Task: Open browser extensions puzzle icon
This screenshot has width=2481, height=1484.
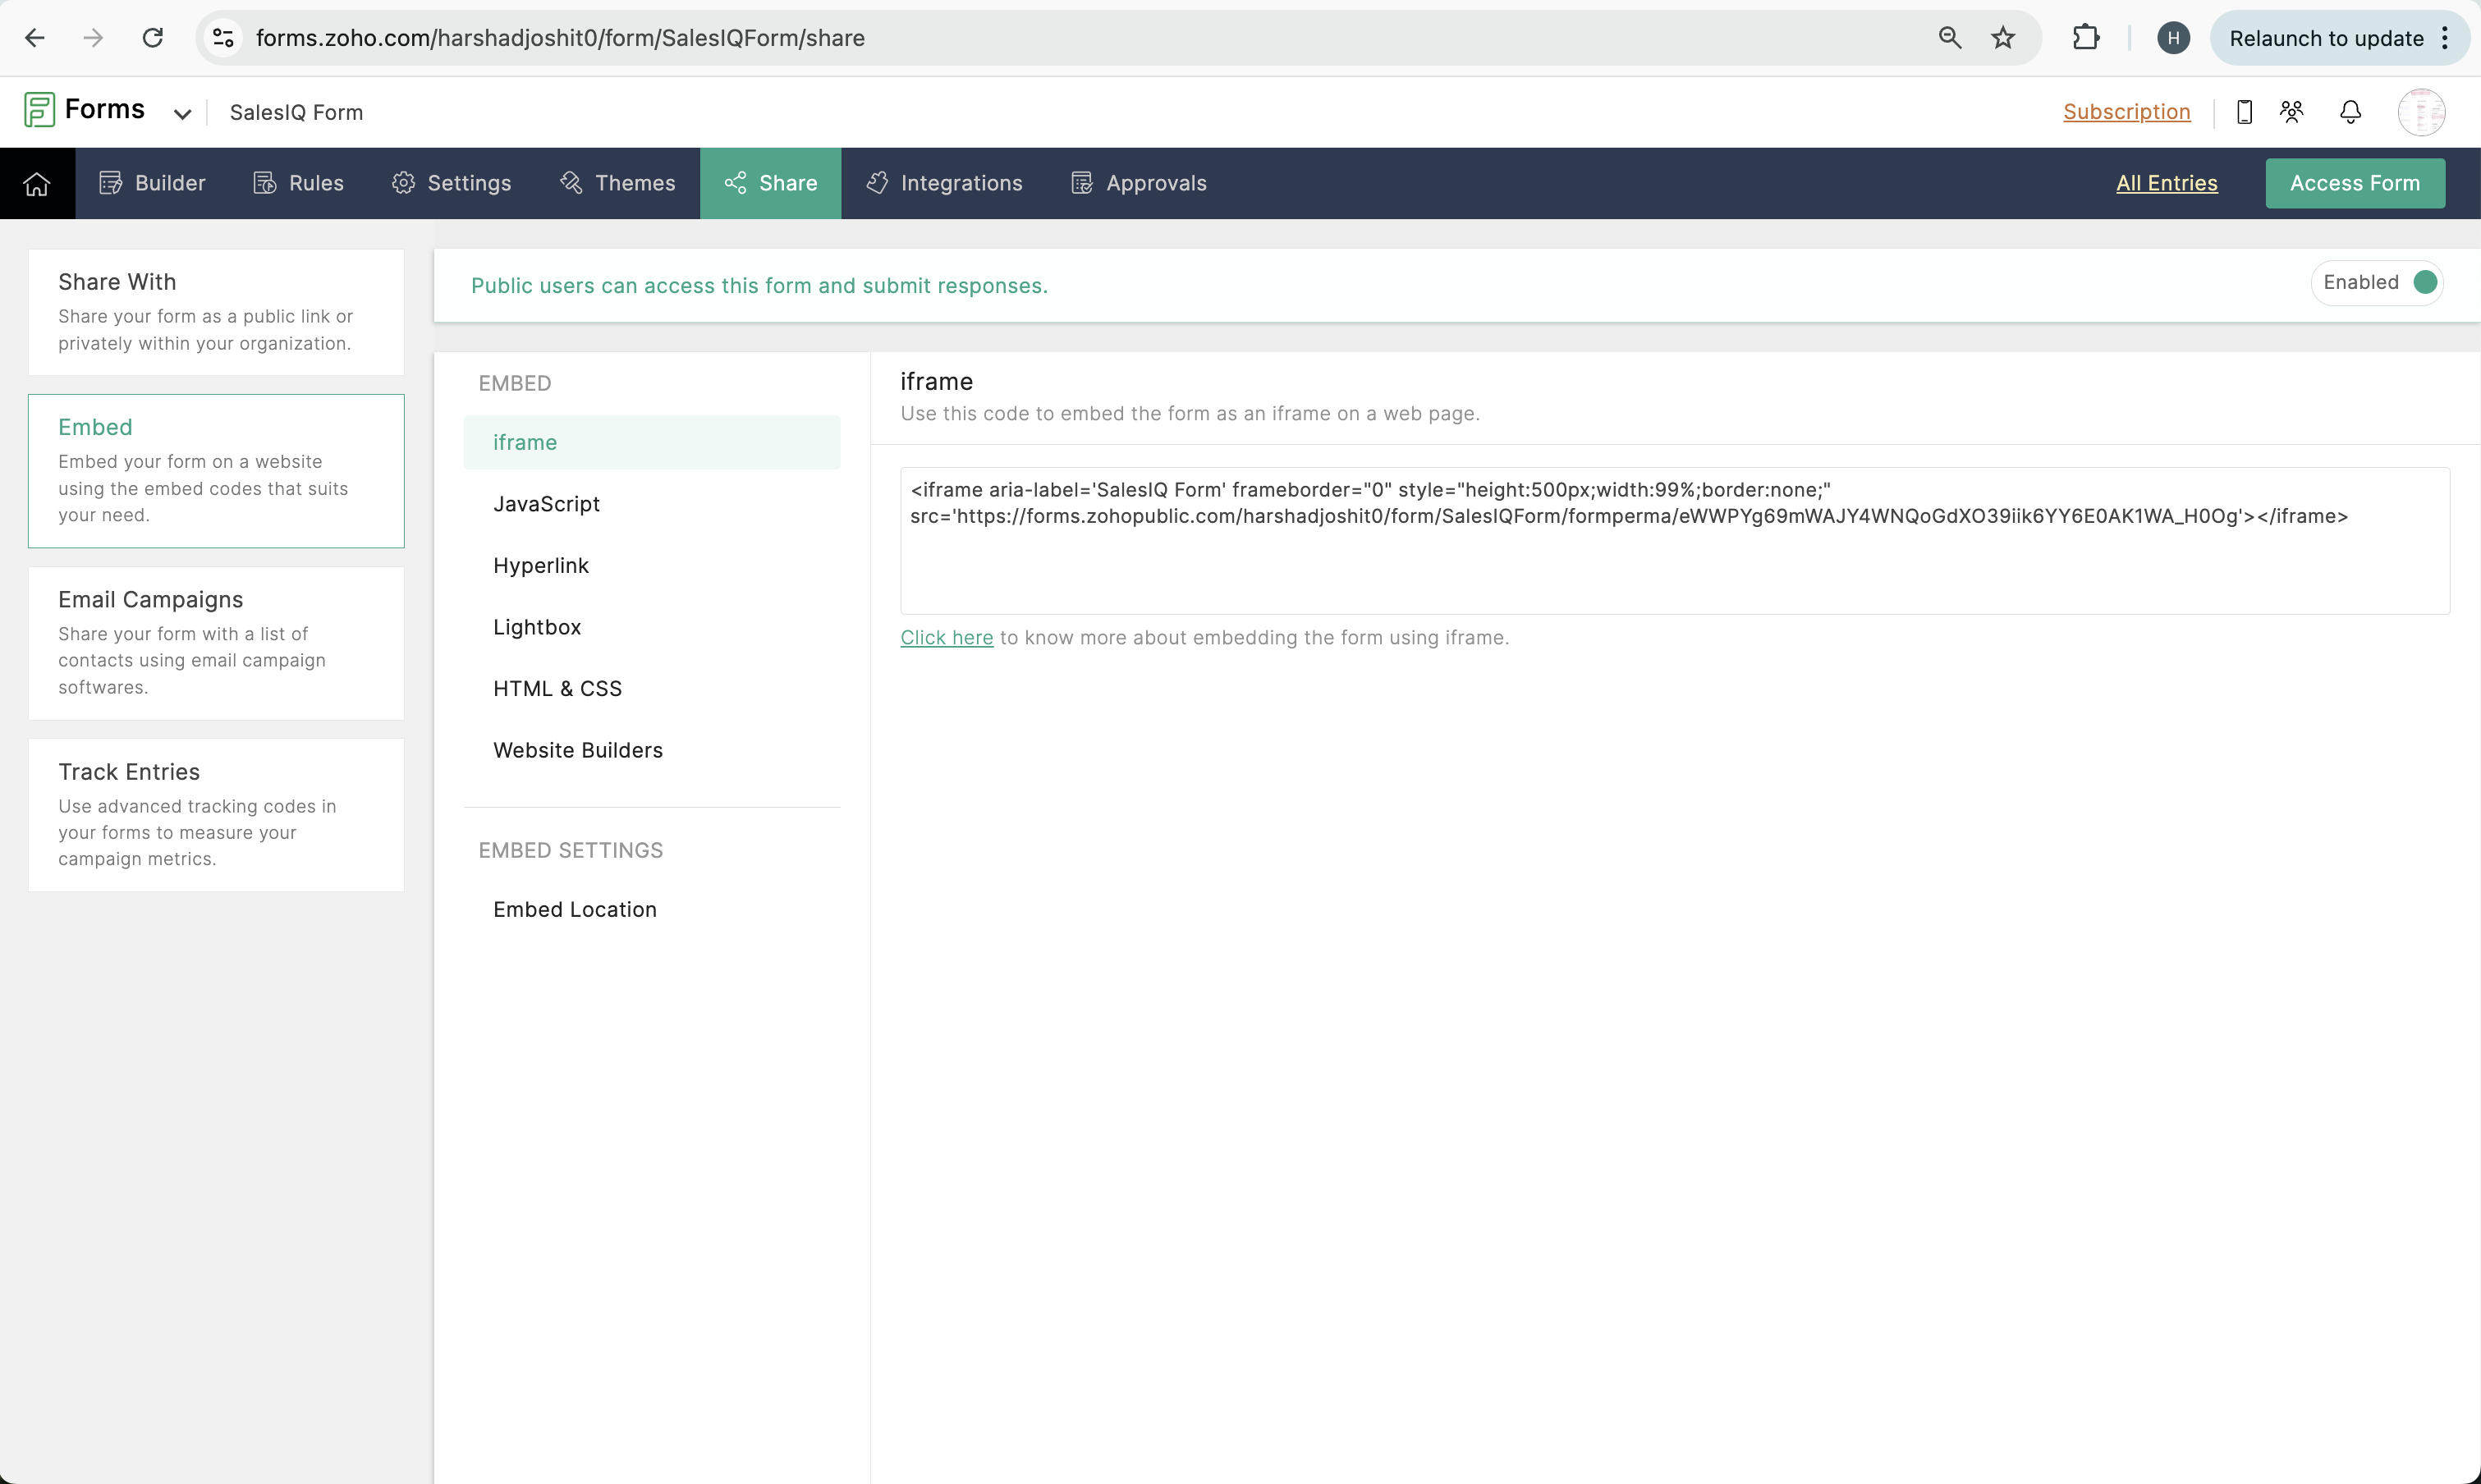Action: pyautogui.click(x=2086, y=38)
